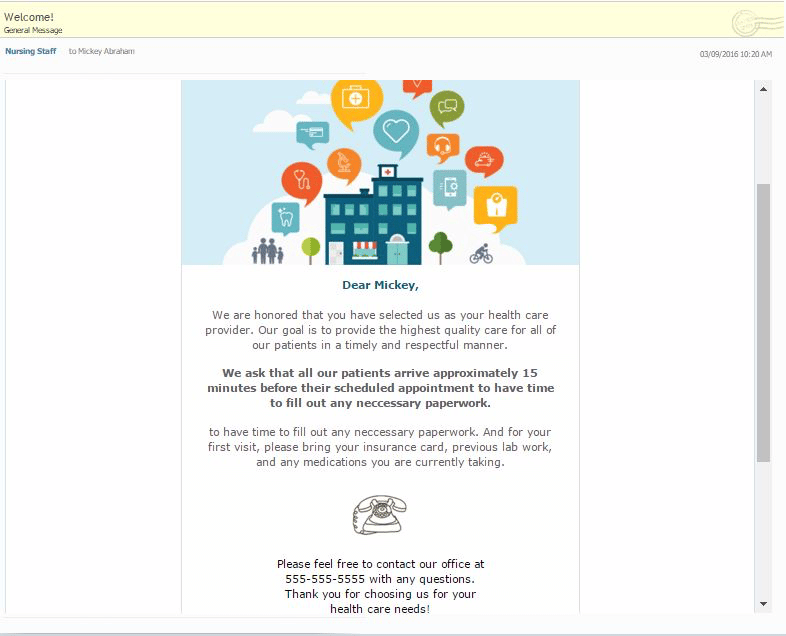This screenshot has height=636, width=786.
Task: Click the insurance card teal bubble icon
Action: pos(313,134)
